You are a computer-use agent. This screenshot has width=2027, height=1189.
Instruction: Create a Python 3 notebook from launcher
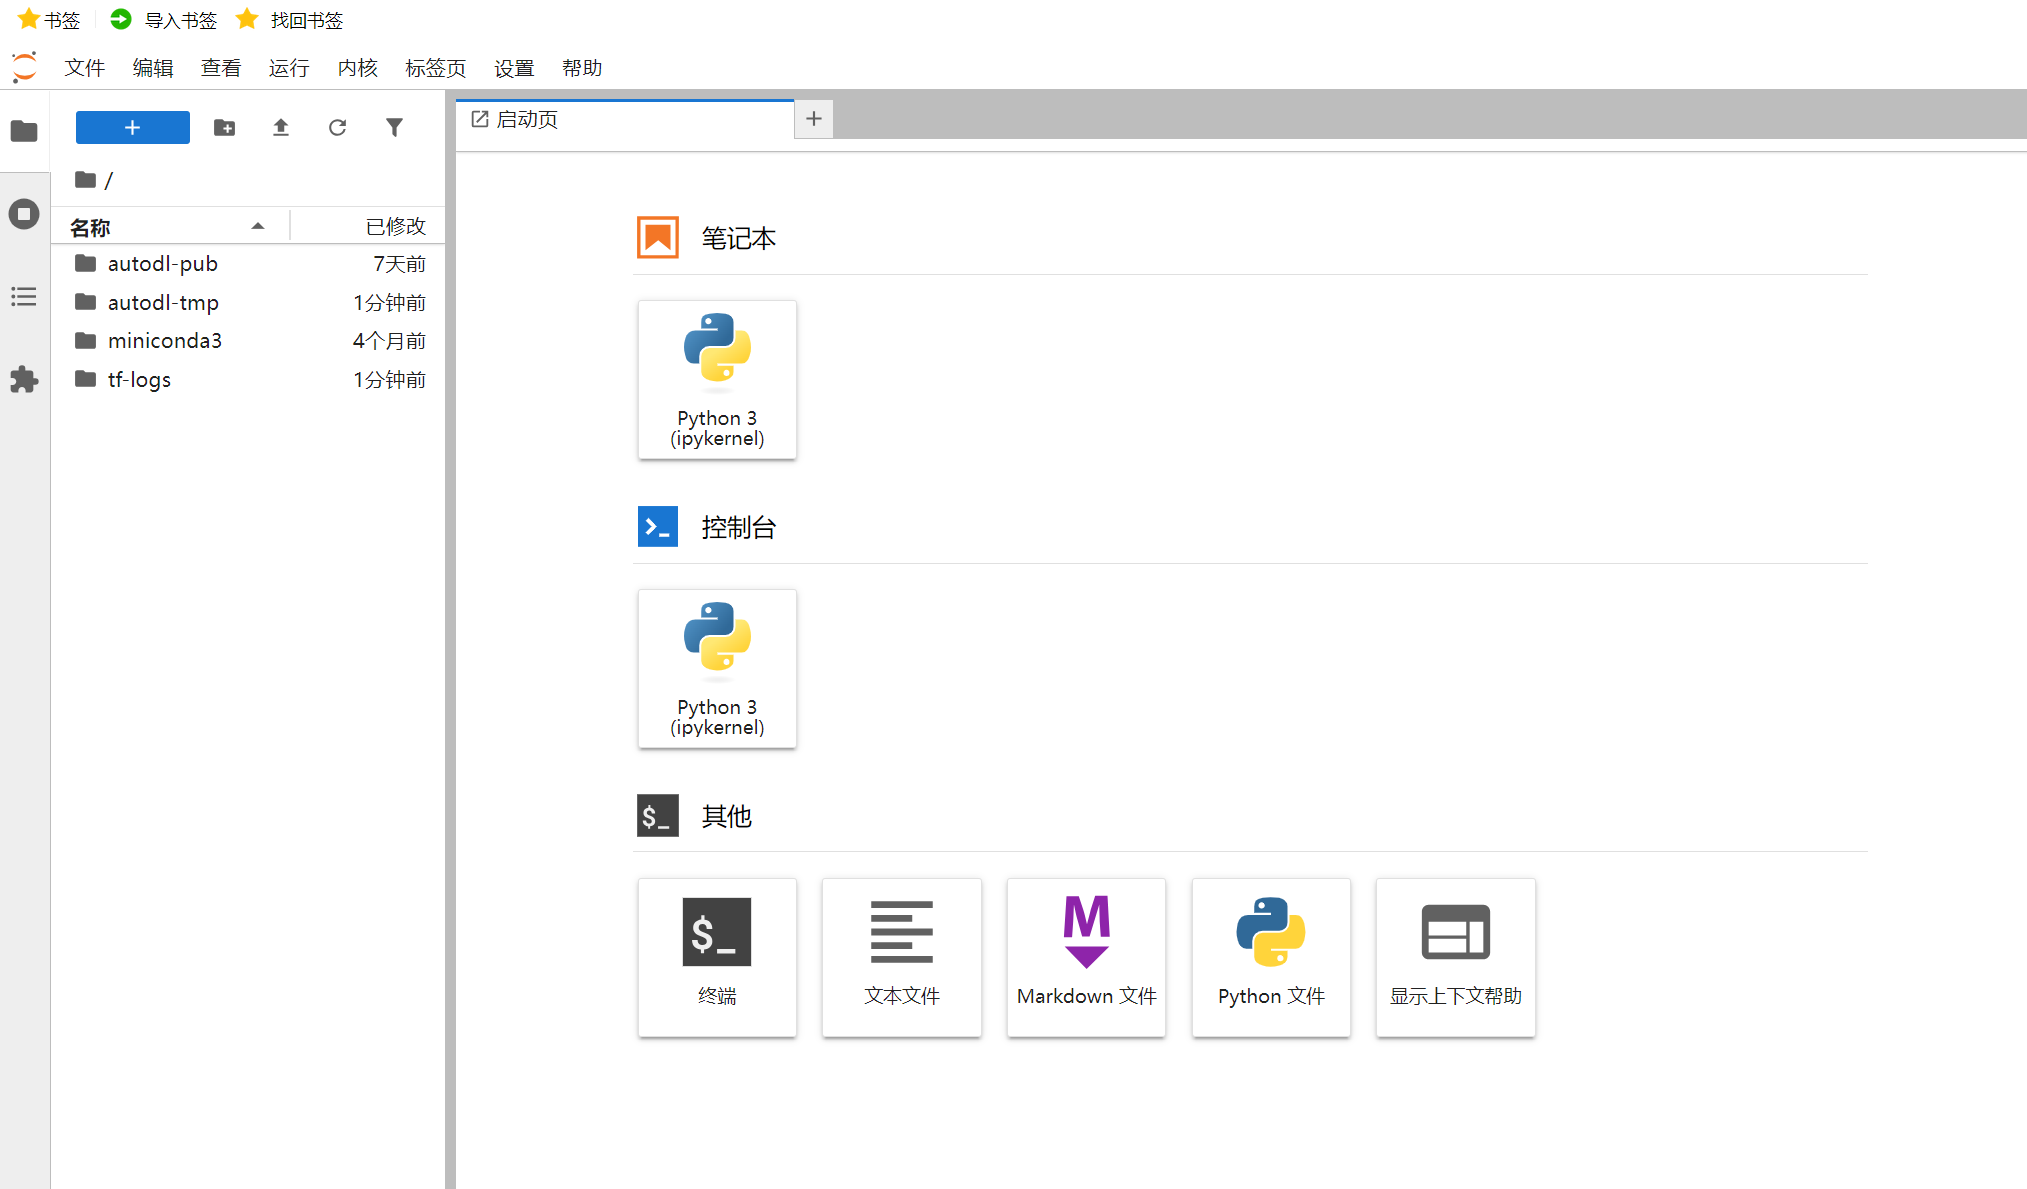pyautogui.click(x=717, y=380)
